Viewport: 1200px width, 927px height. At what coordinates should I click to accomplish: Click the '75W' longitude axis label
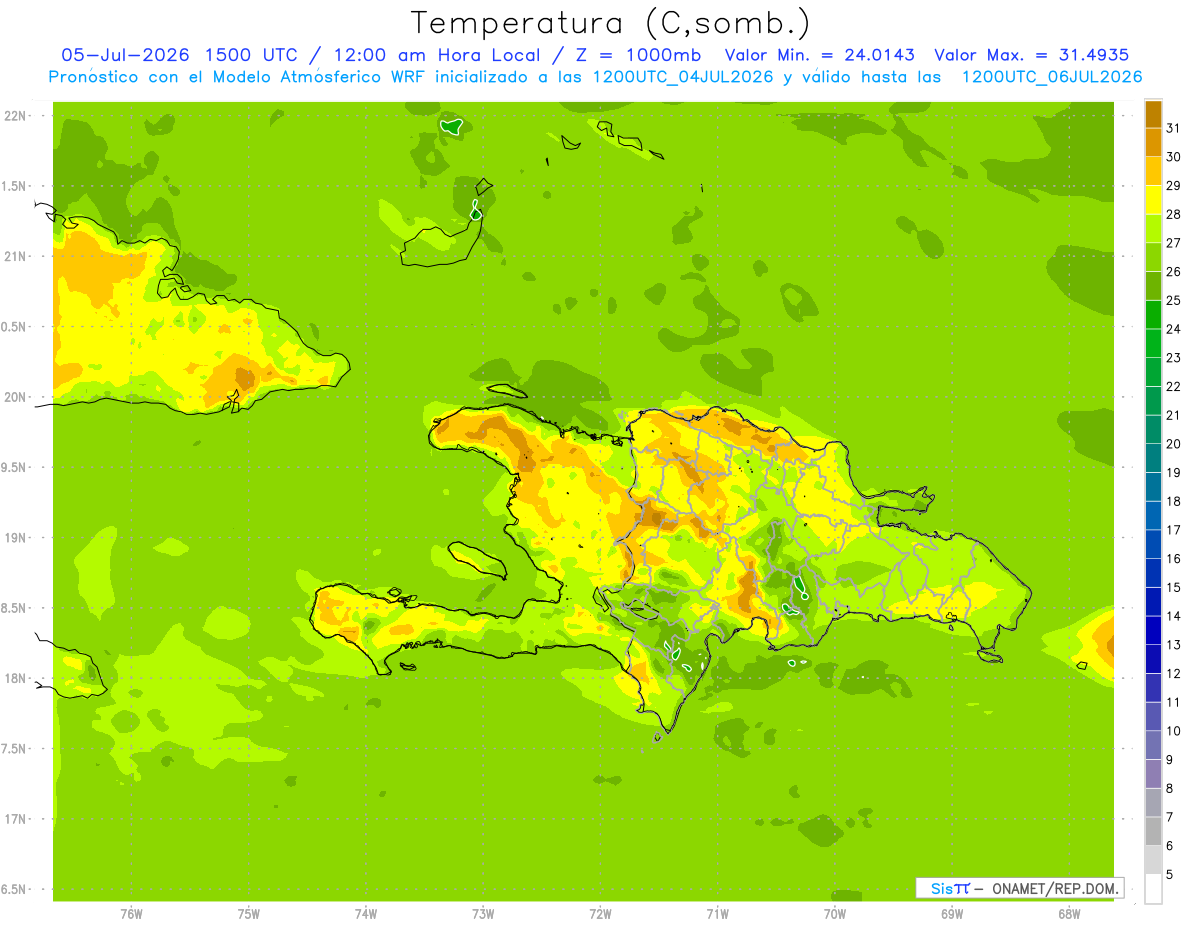tap(249, 914)
